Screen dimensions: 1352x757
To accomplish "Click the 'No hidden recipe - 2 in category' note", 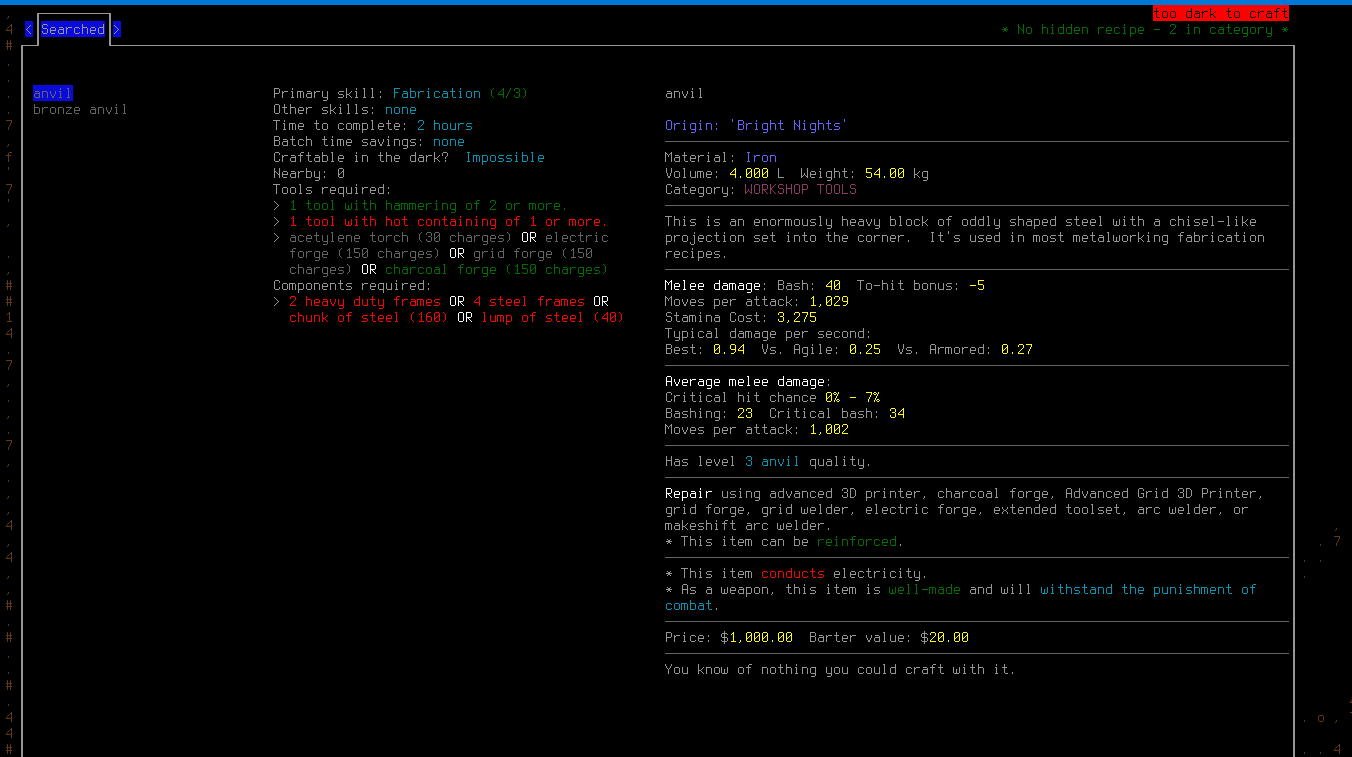I will pos(1145,30).
